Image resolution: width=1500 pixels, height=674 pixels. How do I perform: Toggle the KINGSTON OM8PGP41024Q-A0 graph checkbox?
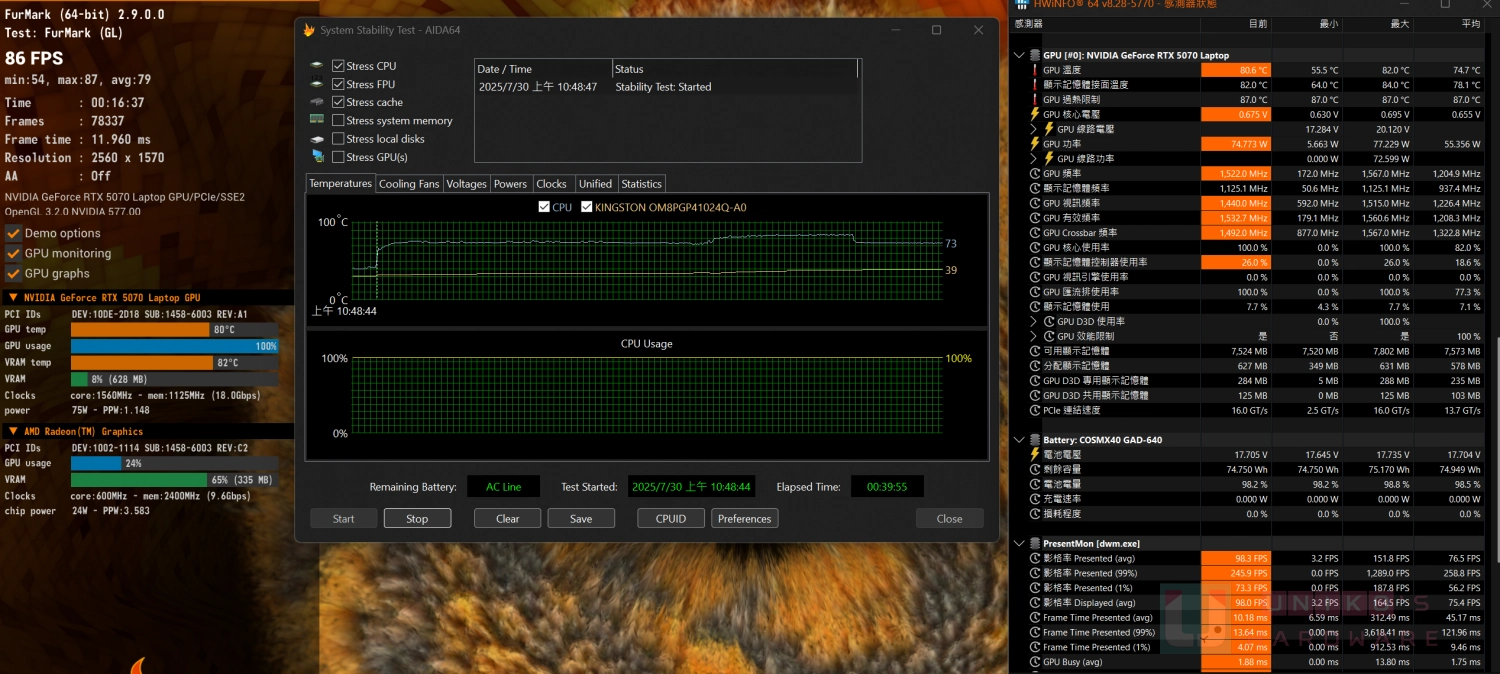coord(587,207)
